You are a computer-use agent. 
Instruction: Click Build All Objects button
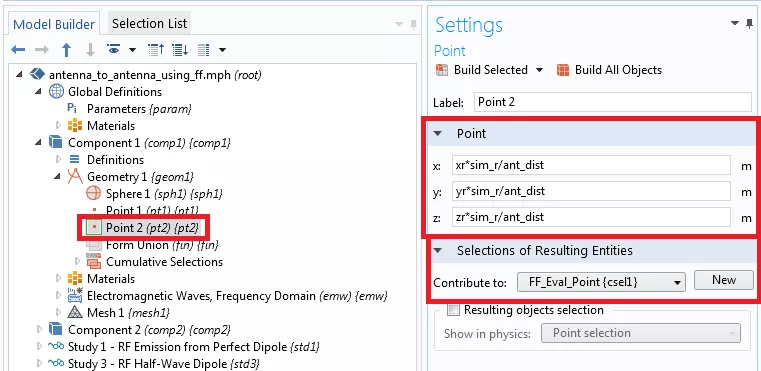click(x=609, y=70)
